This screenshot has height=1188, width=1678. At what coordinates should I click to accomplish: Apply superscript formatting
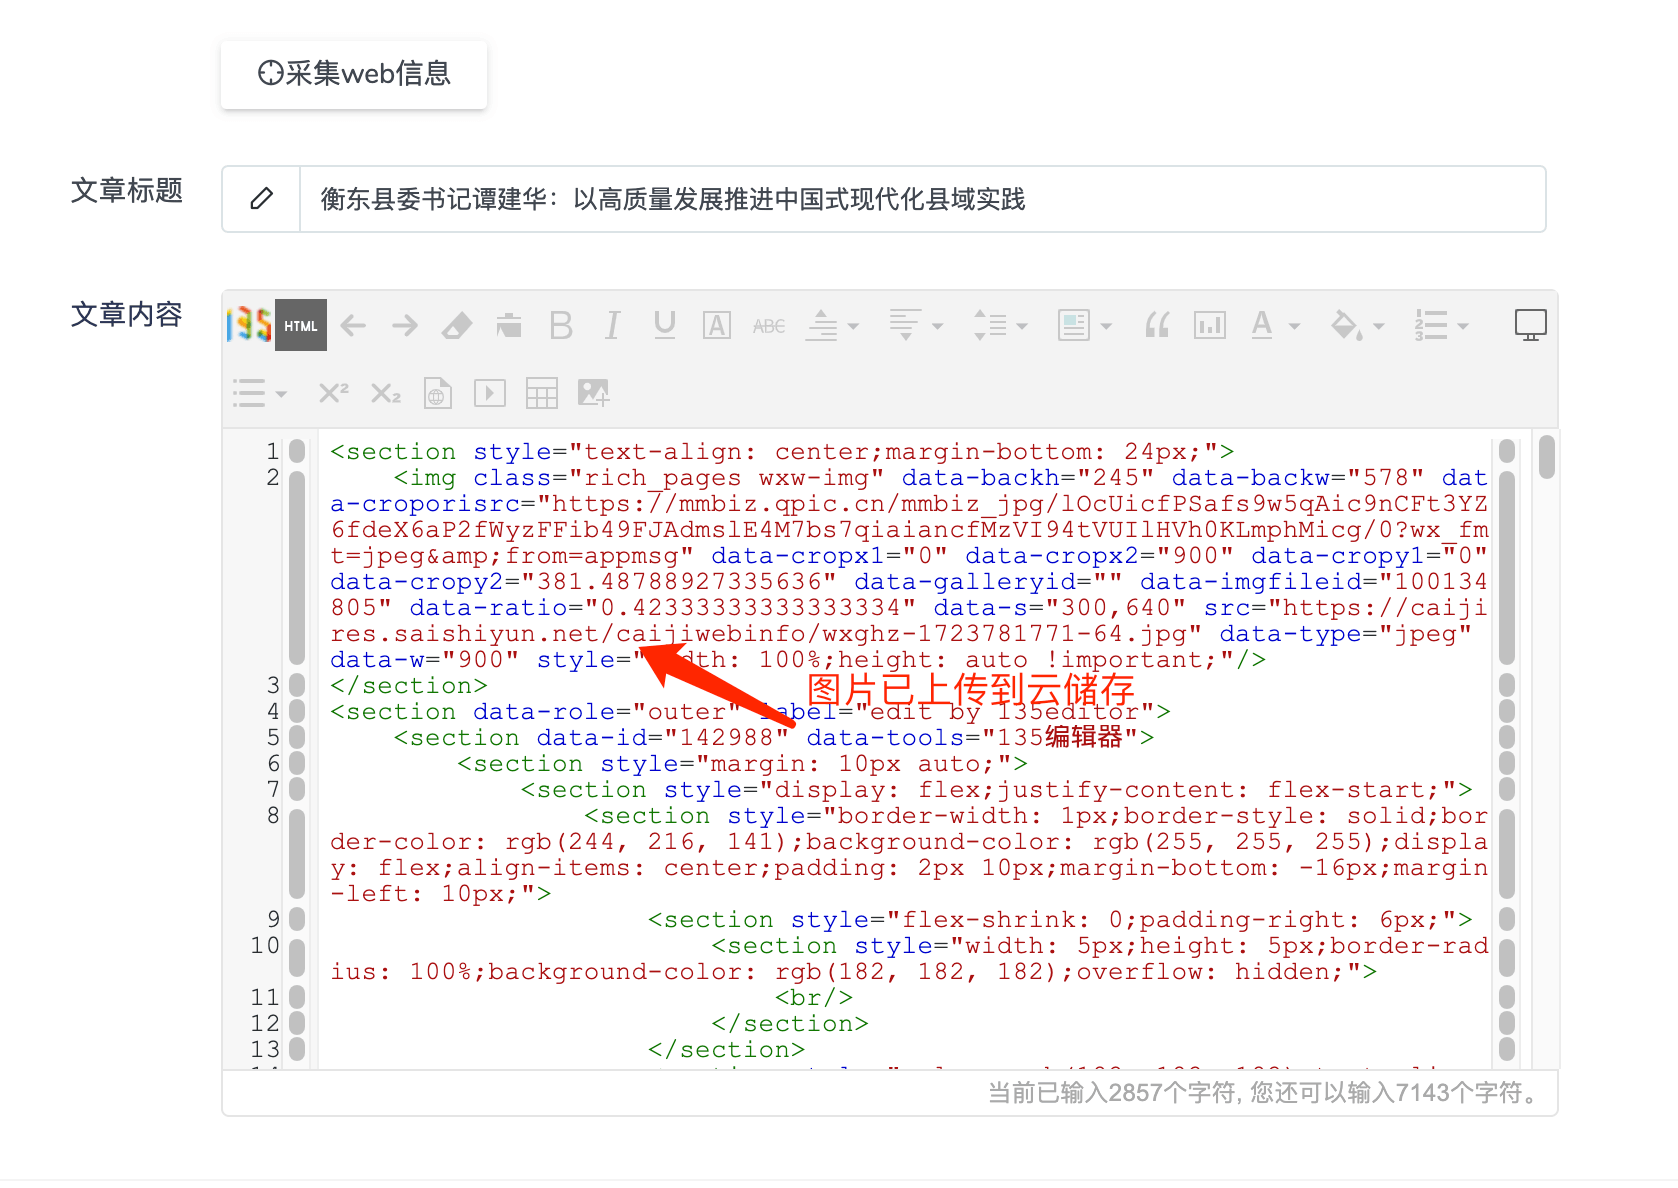333,393
